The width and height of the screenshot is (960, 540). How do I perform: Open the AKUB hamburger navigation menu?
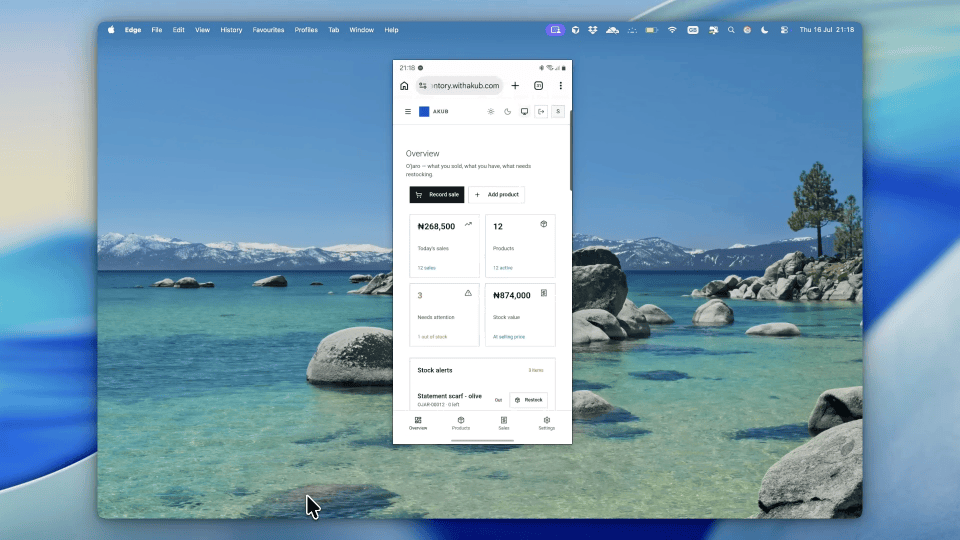point(408,111)
